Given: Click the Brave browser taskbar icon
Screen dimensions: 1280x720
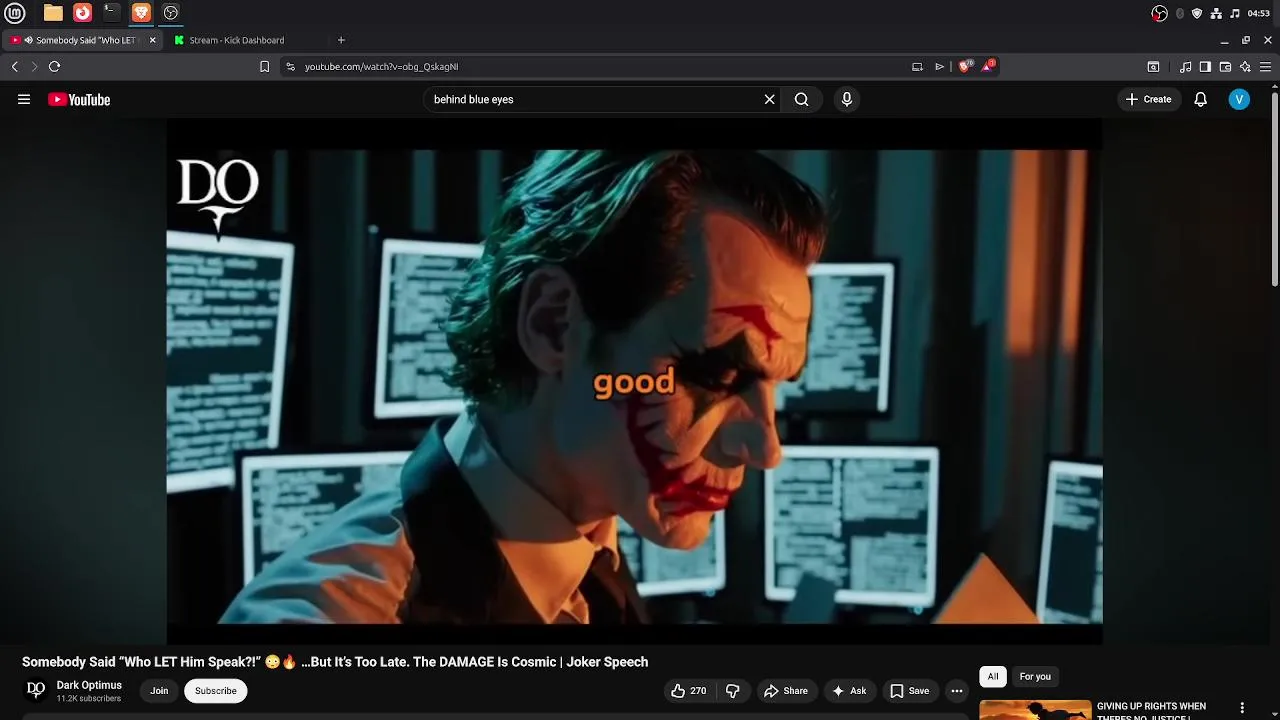Looking at the screenshot, I should pyautogui.click(x=141, y=13).
